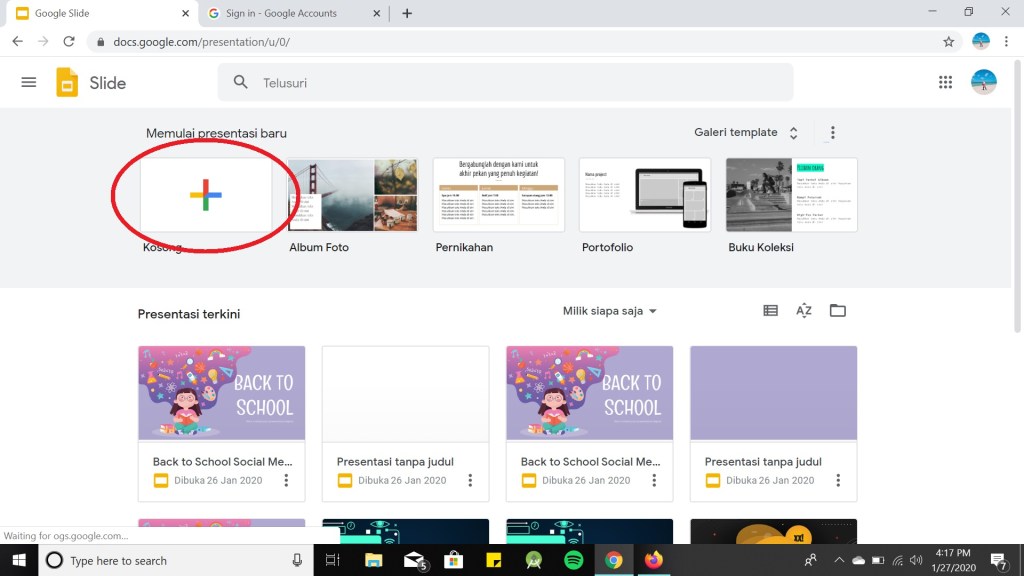The width and height of the screenshot is (1024, 576).
Task: Expand the Galeri template gallery
Action: coord(746,133)
